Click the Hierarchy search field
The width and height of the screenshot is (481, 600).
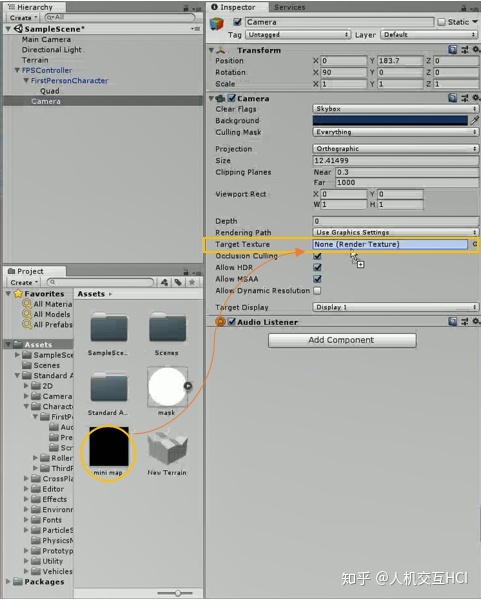point(120,18)
